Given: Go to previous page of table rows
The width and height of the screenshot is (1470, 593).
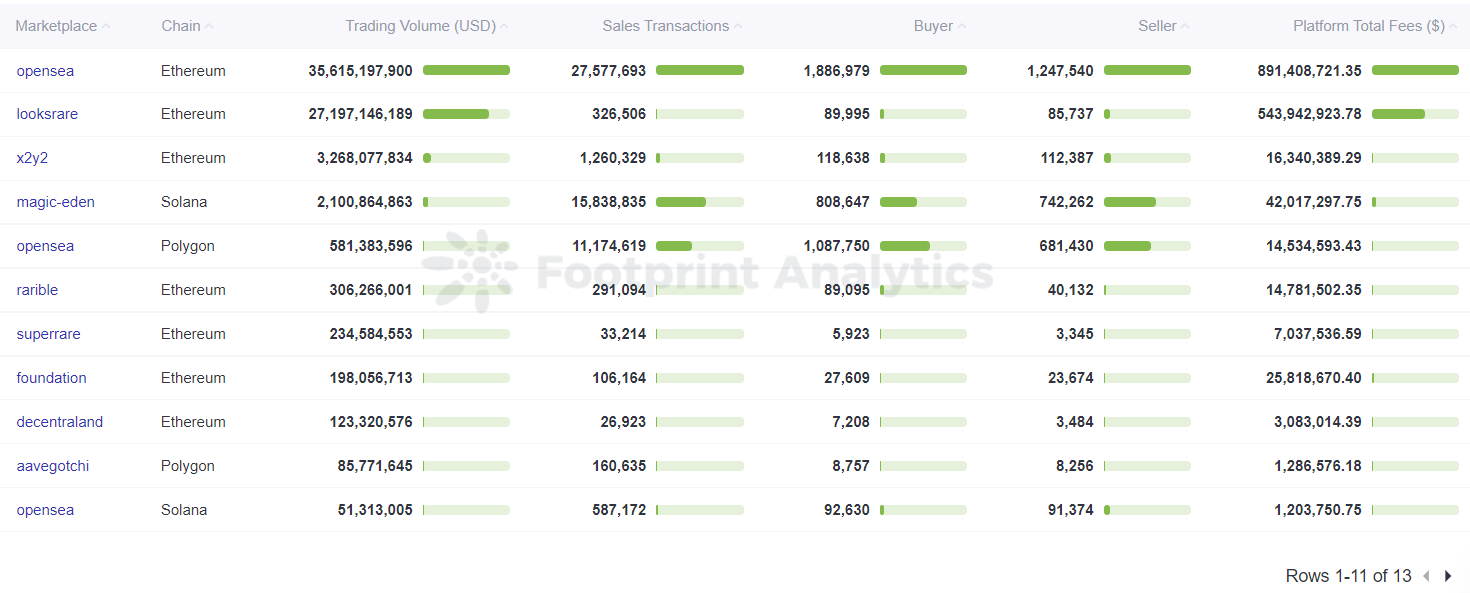Looking at the screenshot, I should click(x=1426, y=576).
